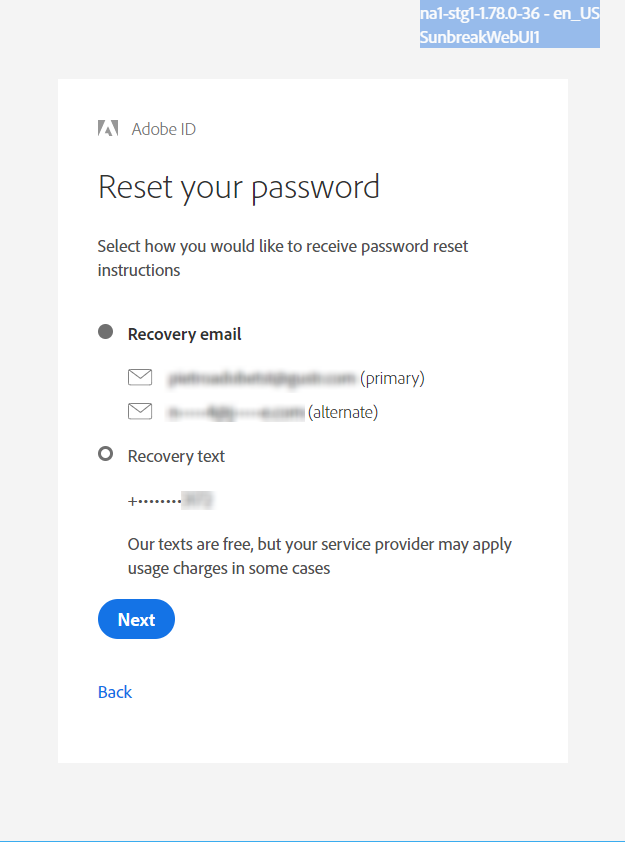Click the "Recovery text" option label

(176, 456)
